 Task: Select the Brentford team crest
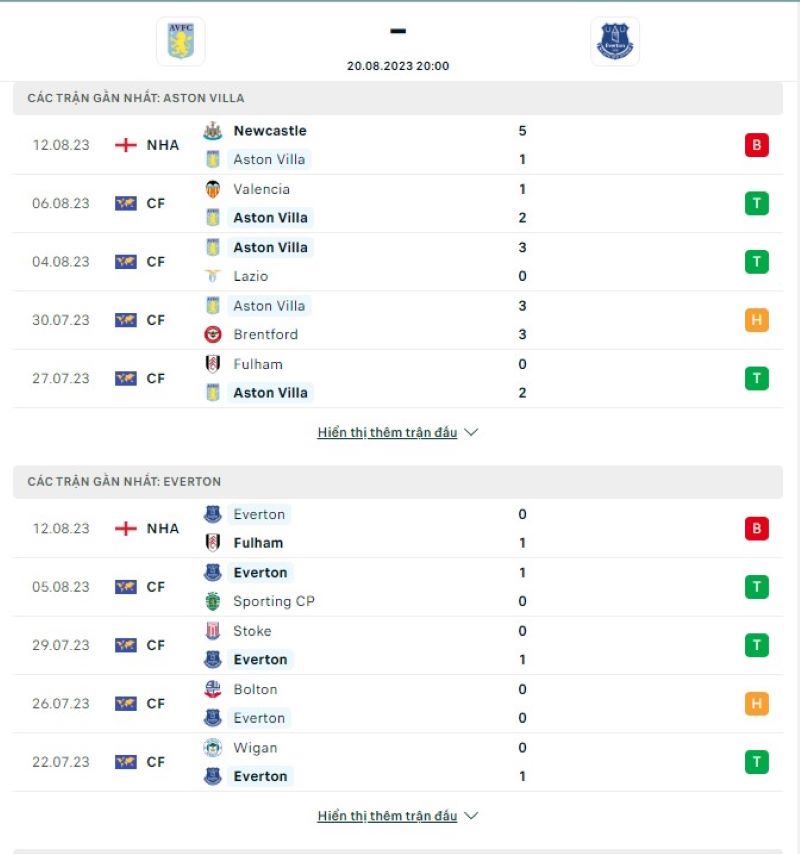[x=214, y=334]
